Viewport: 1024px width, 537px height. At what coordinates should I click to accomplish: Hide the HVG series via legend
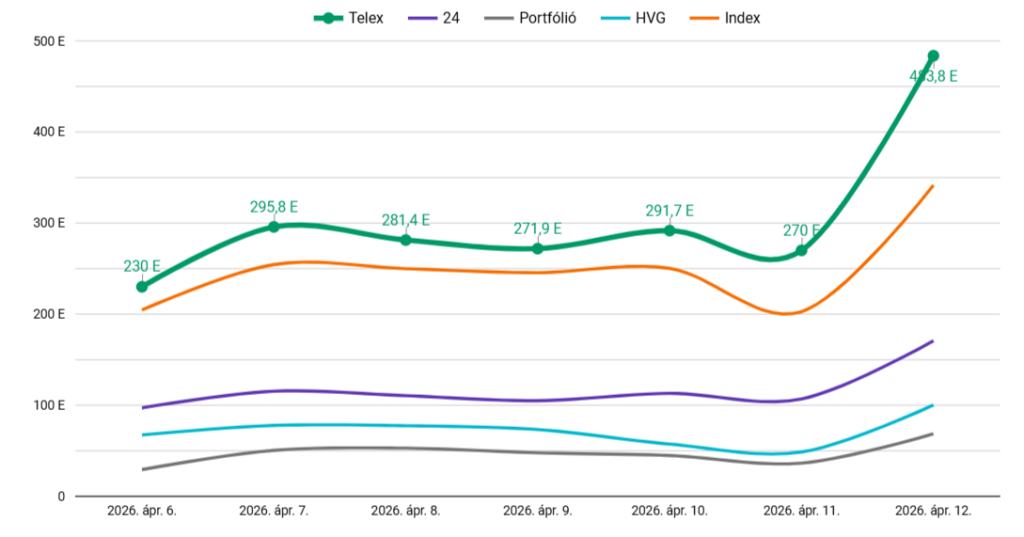pyautogui.click(x=648, y=18)
